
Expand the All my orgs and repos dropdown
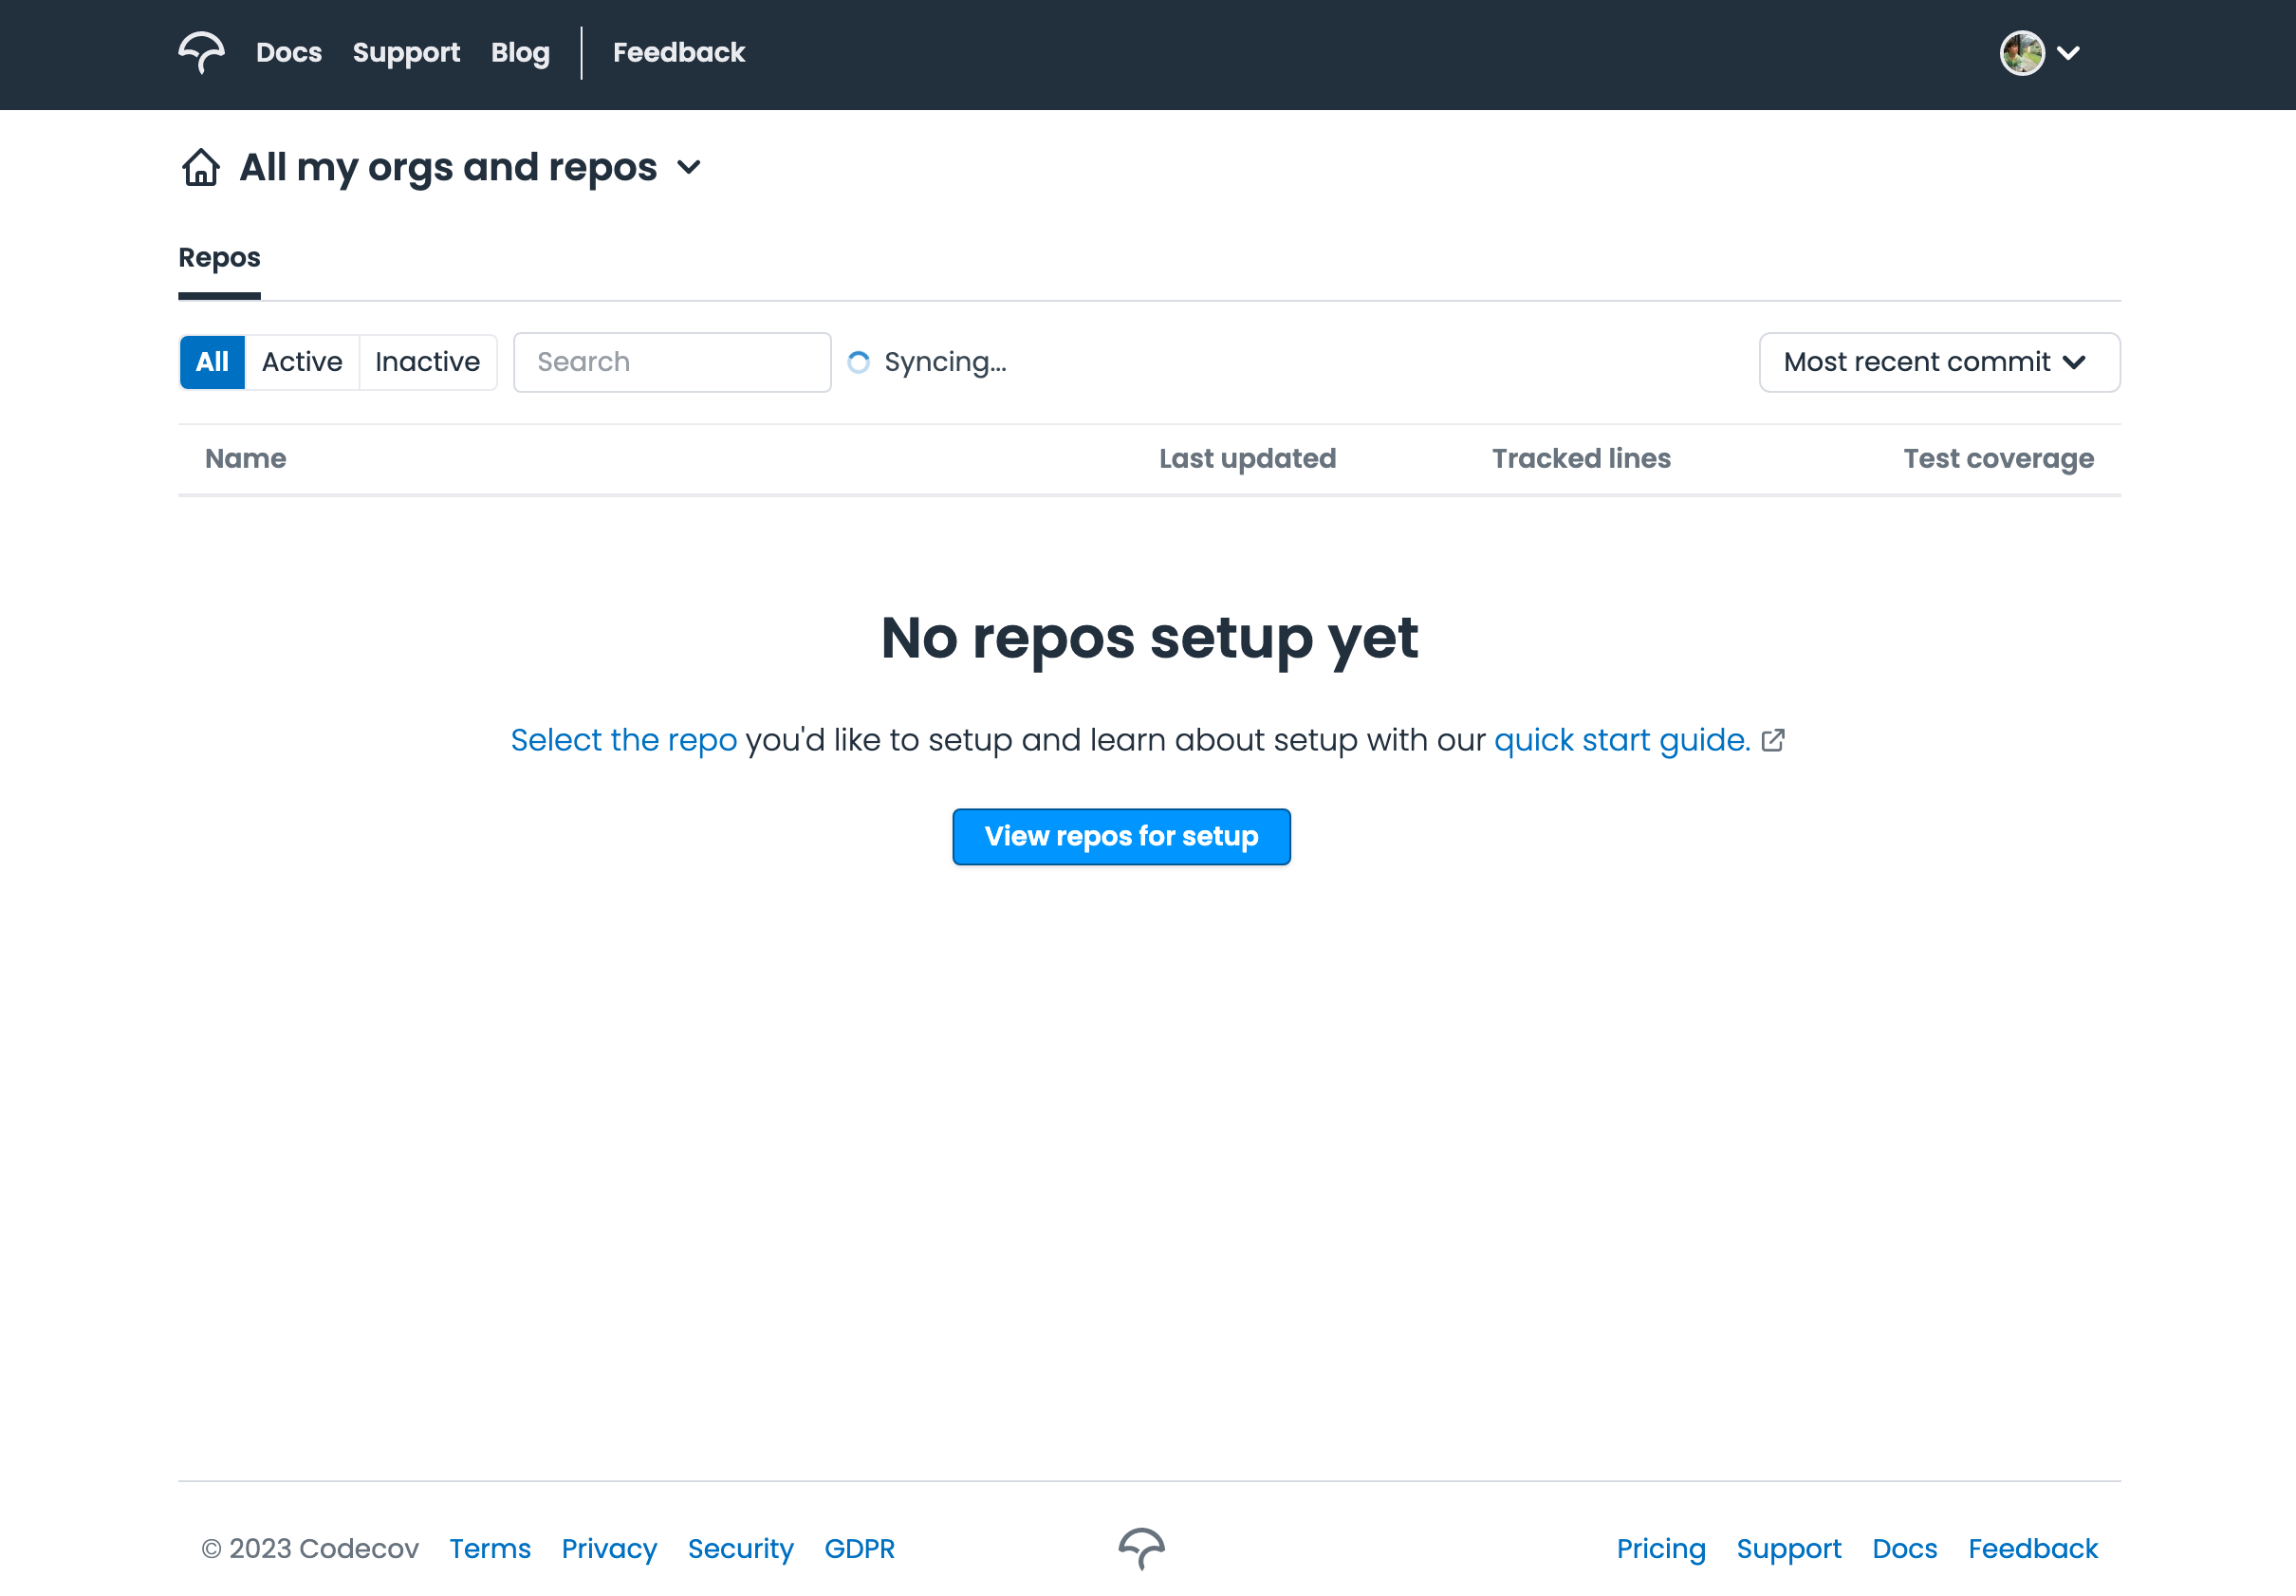click(689, 167)
